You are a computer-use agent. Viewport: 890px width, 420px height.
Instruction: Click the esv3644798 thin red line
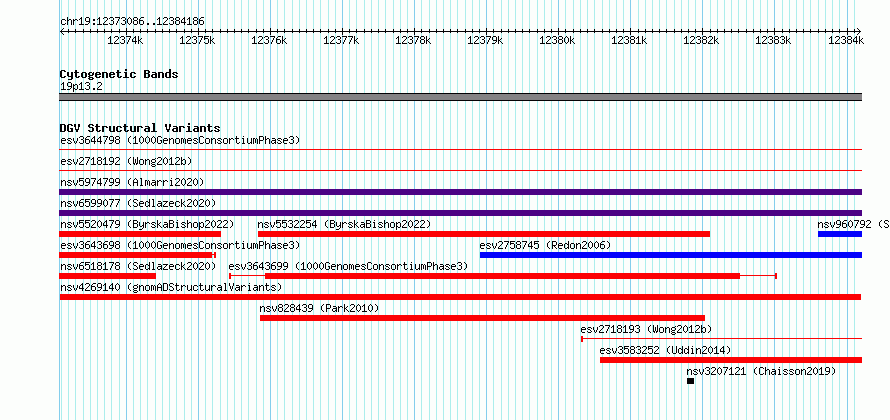pos(460,149)
